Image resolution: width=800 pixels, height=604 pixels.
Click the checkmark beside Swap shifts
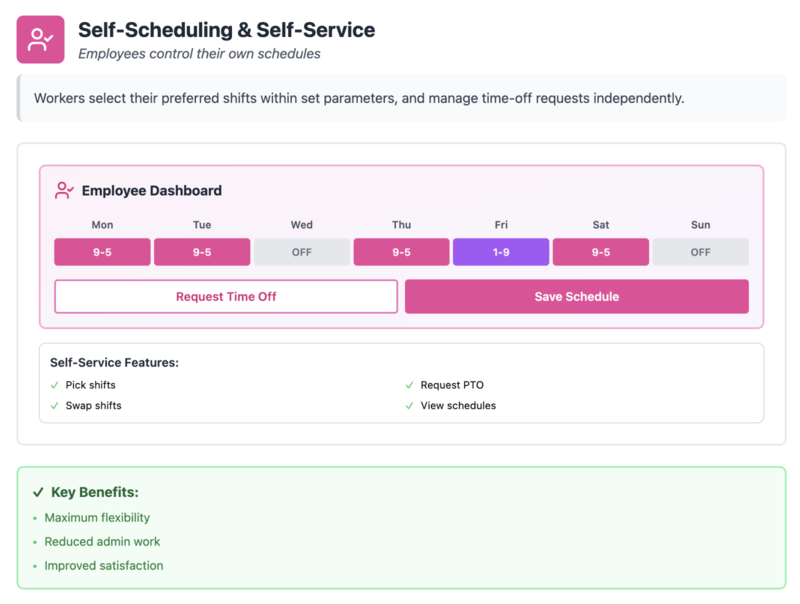(x=55, y=406)
